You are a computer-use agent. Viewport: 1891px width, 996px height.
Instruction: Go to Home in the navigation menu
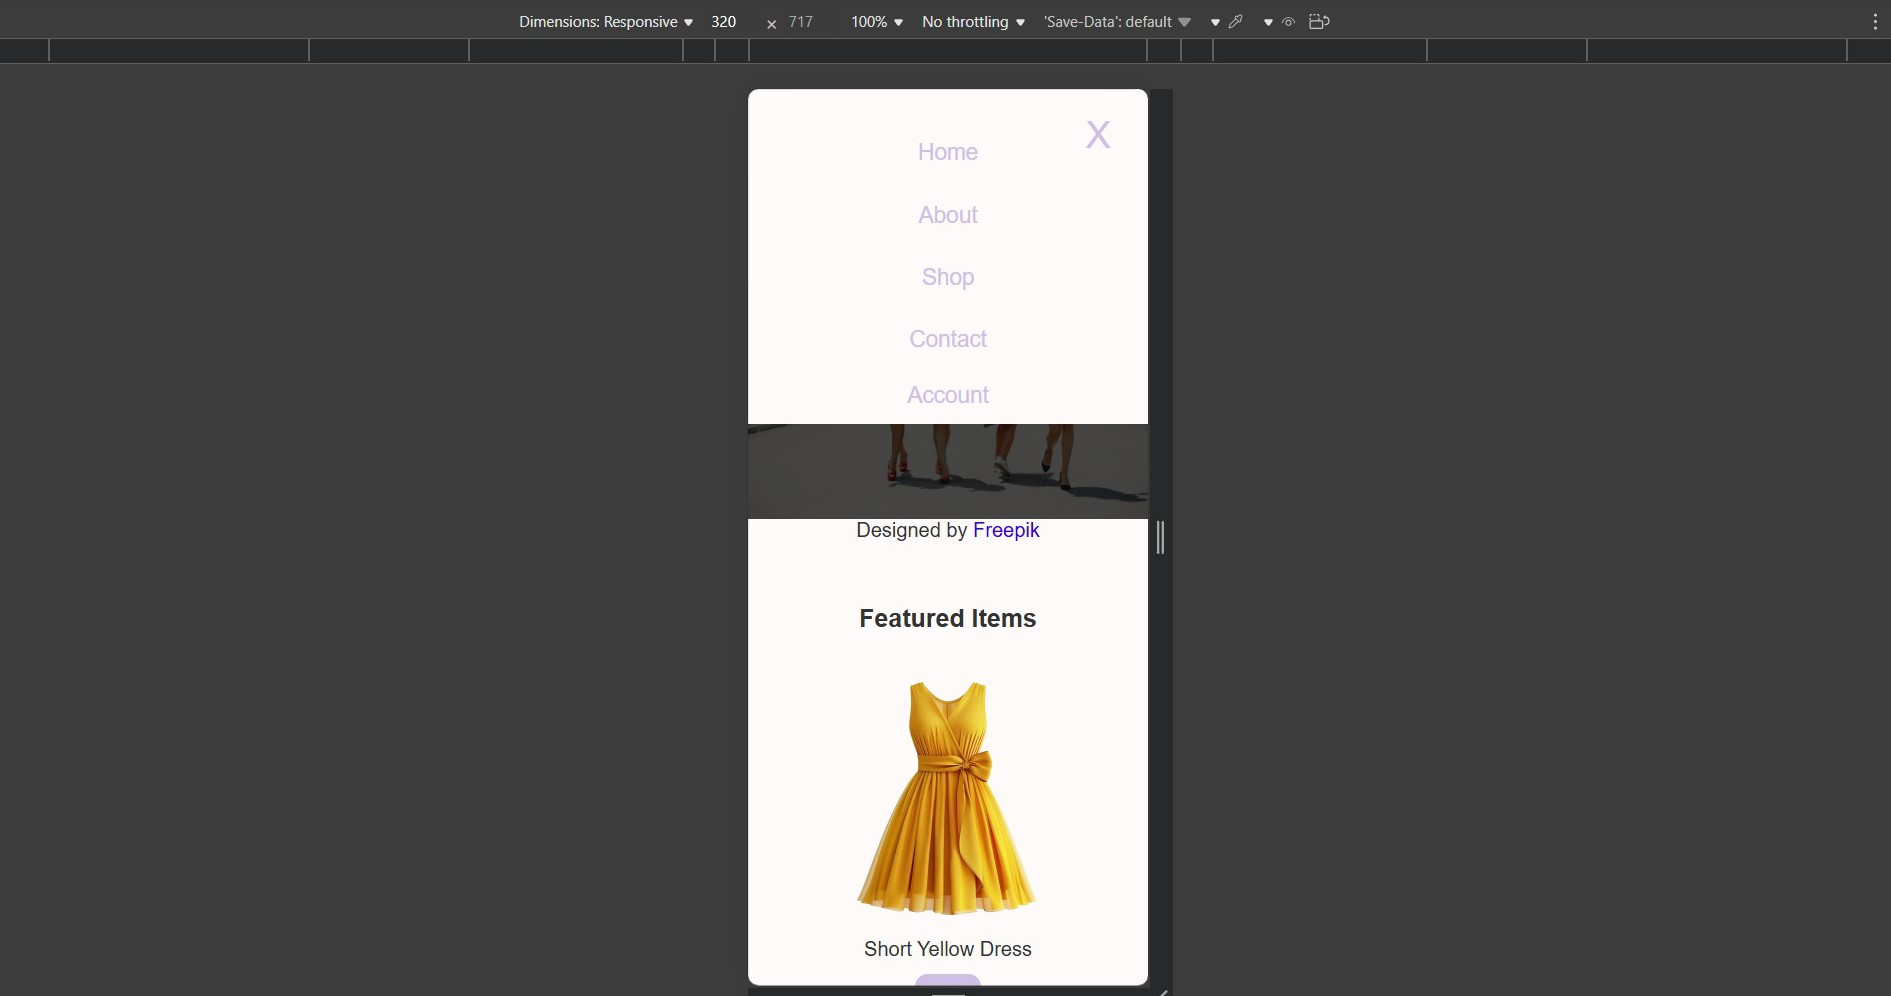(x=947, y=152)
